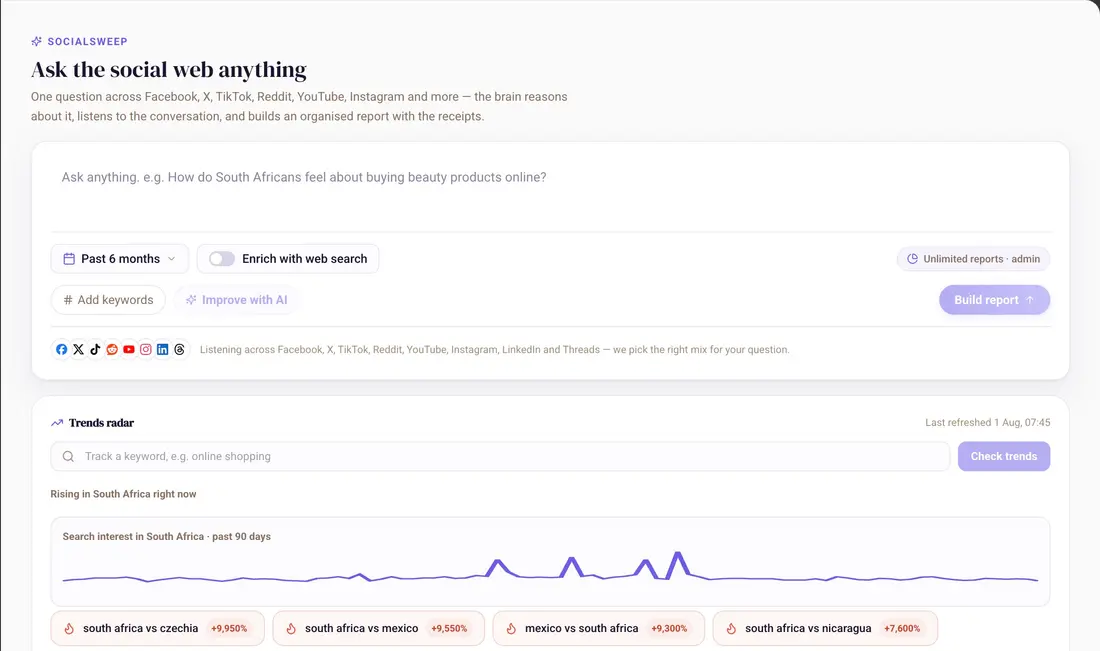Click the Improve with AI button
Image resolution: width=1100 pixels, height=651 pixels.
237,300
